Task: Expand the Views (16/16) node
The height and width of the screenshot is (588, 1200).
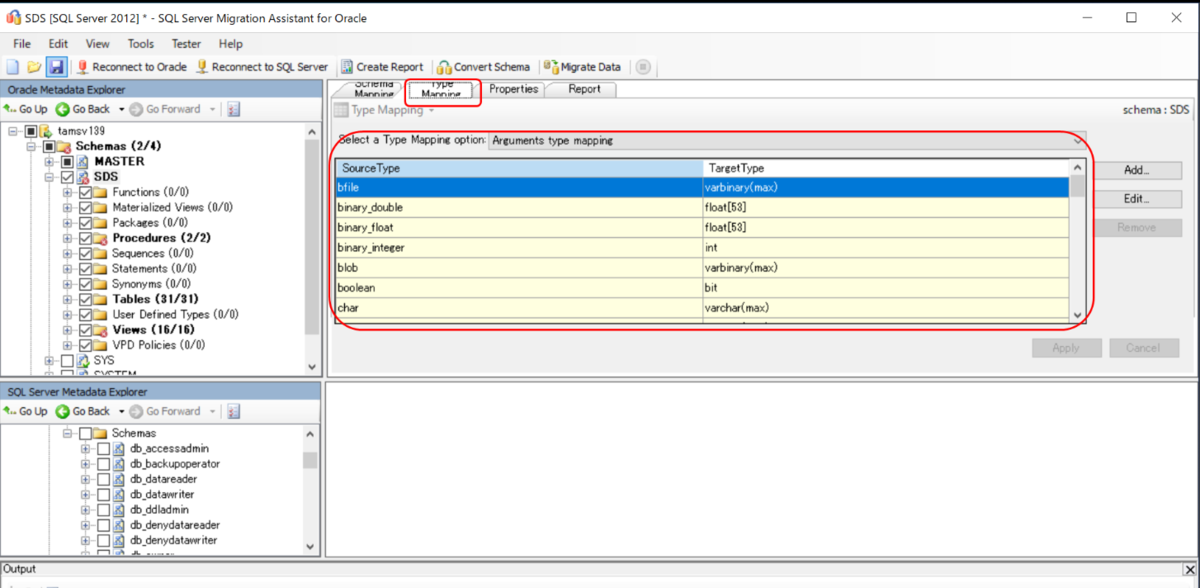Action: [68, 329]
